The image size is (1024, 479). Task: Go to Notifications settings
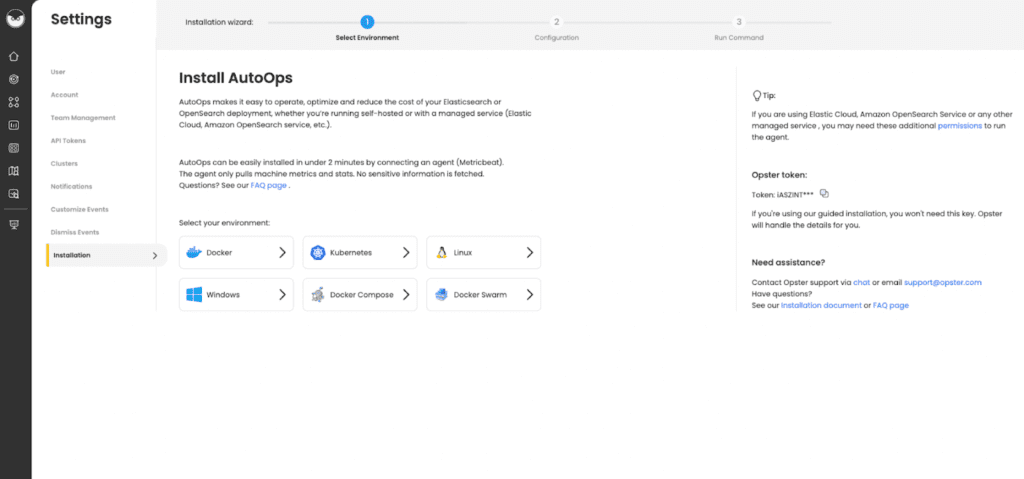[x=71, y=186]
